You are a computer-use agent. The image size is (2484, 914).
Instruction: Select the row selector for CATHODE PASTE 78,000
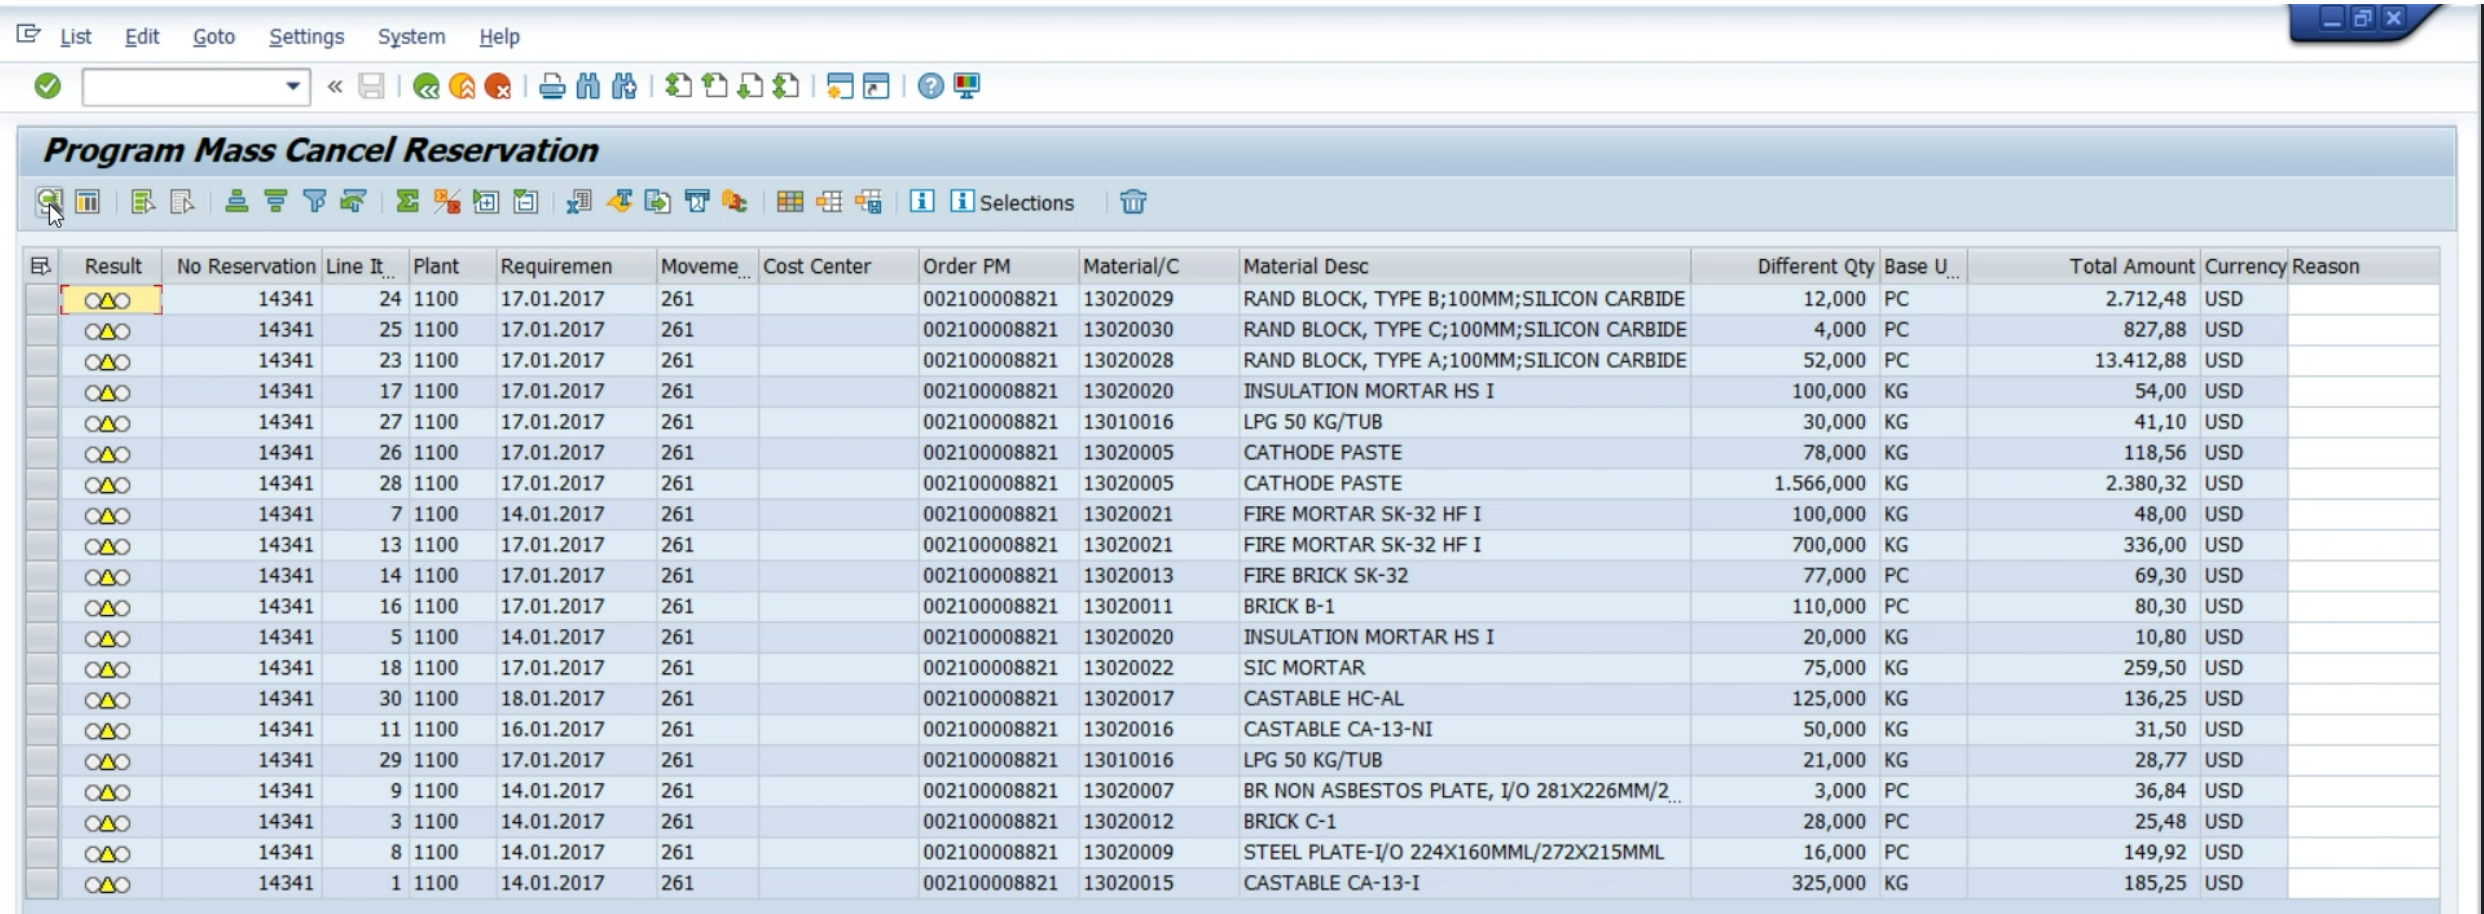(x=42, y=453)
